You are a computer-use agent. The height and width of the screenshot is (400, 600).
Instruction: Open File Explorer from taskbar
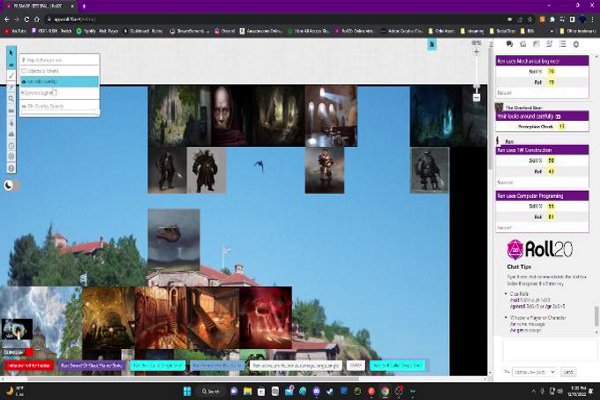(248, 391)
